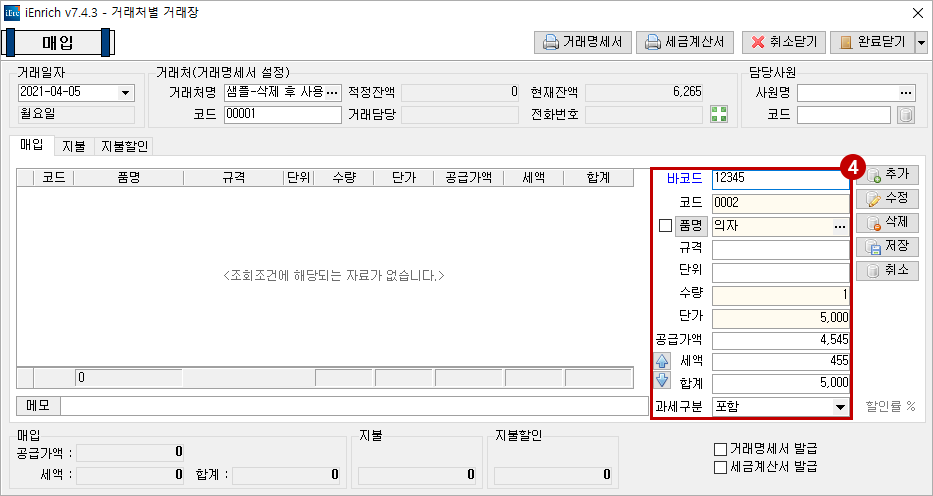
Task: Enable 세금계산서 발급 checkbox
Action: click(721, 466)
